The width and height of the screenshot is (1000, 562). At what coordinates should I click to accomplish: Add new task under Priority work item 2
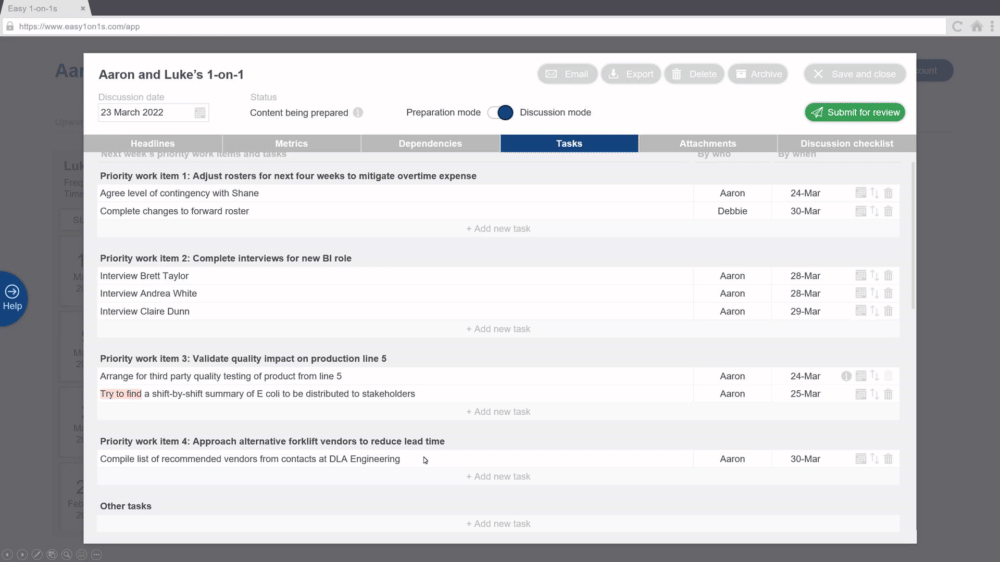[498, 329]
